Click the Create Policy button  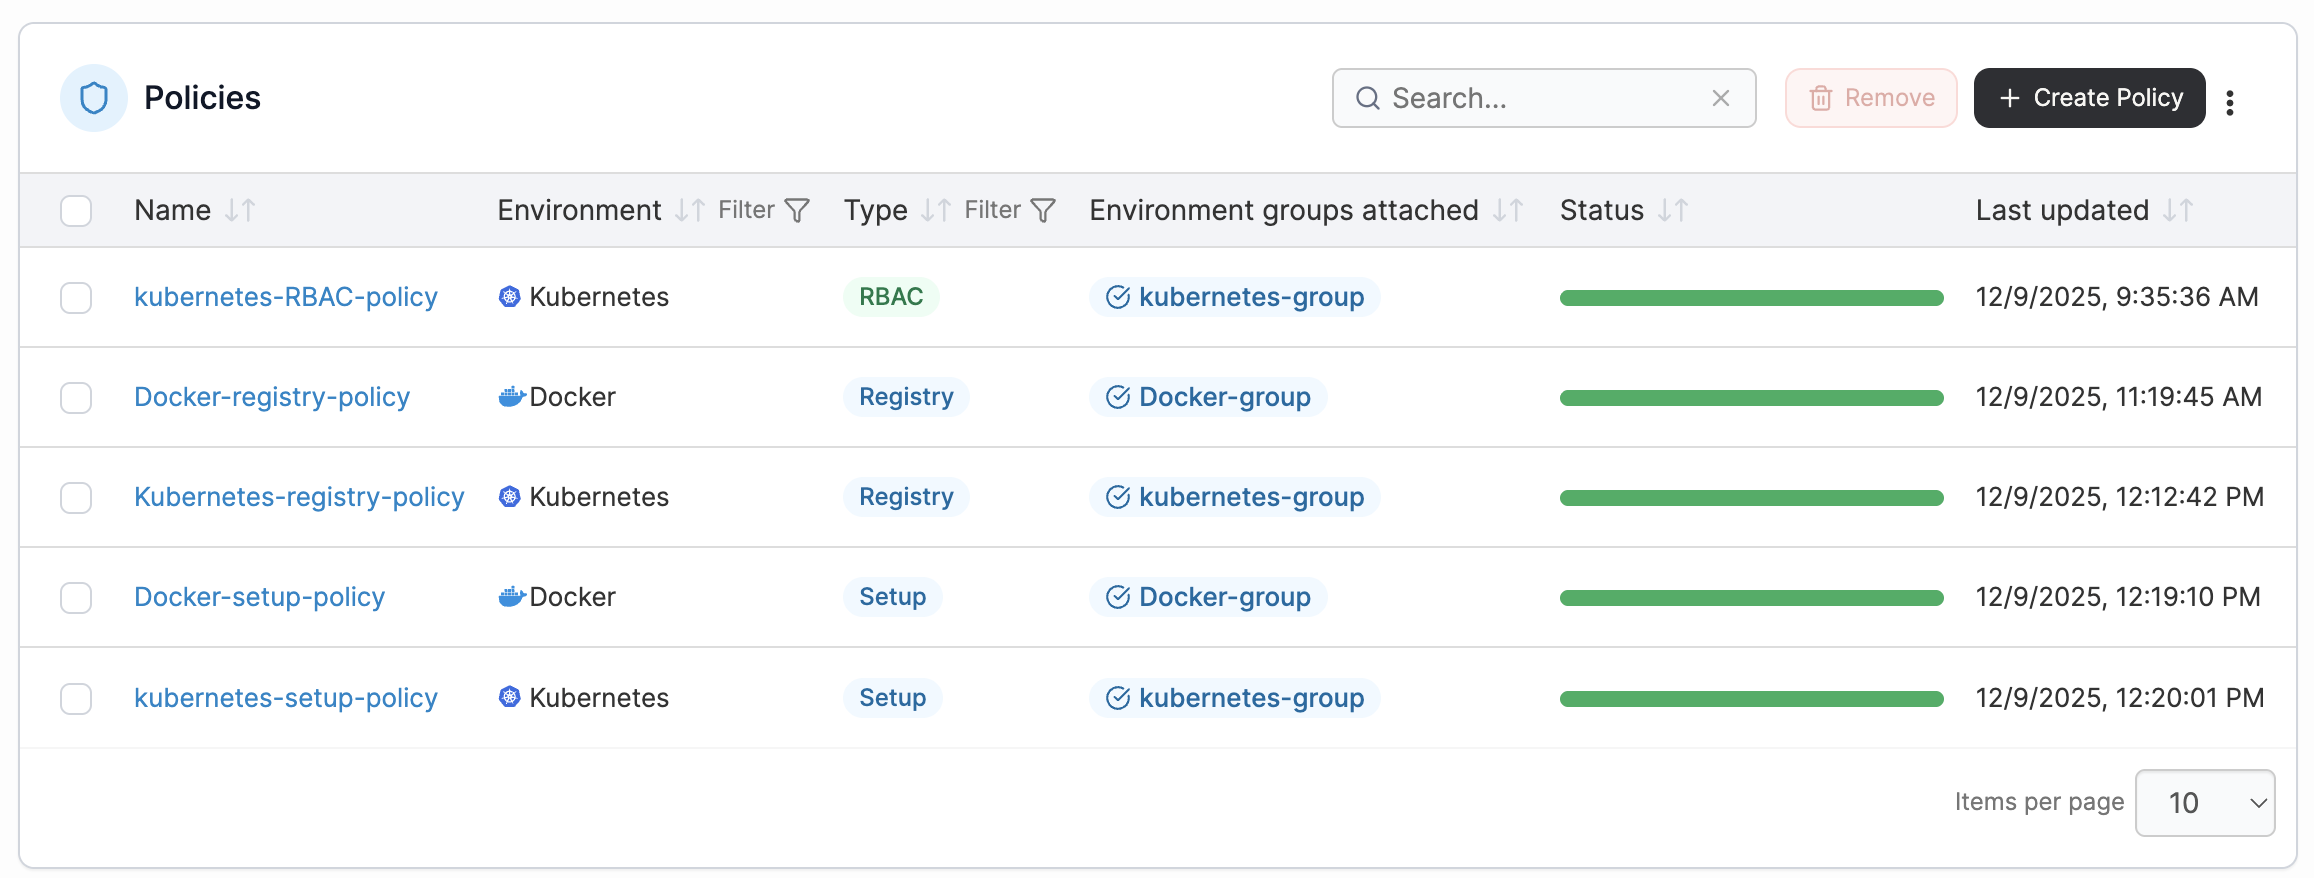coord(2088,98)
